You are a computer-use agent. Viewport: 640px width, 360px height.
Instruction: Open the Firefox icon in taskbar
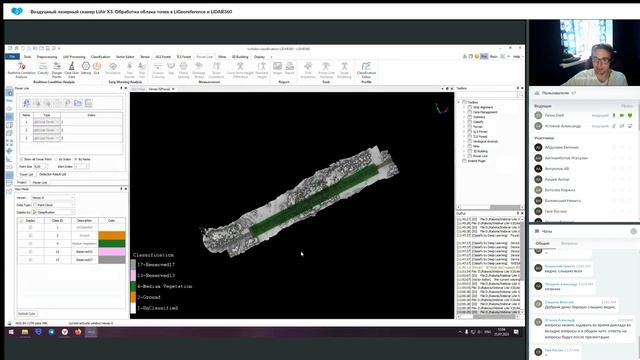(x=78, y=332)
